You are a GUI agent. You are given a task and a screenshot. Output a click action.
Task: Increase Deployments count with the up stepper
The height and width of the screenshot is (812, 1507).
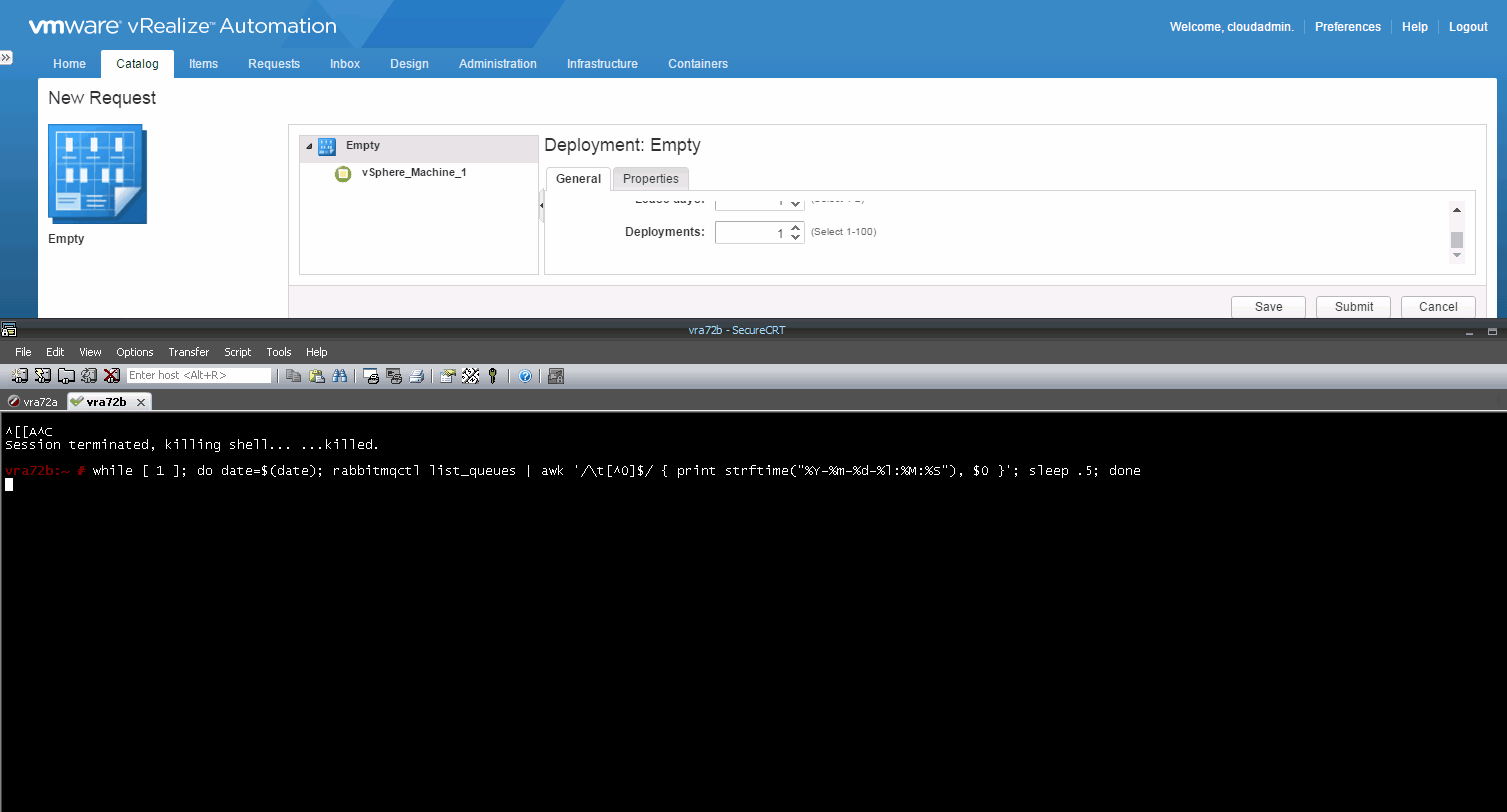(793, 227)
